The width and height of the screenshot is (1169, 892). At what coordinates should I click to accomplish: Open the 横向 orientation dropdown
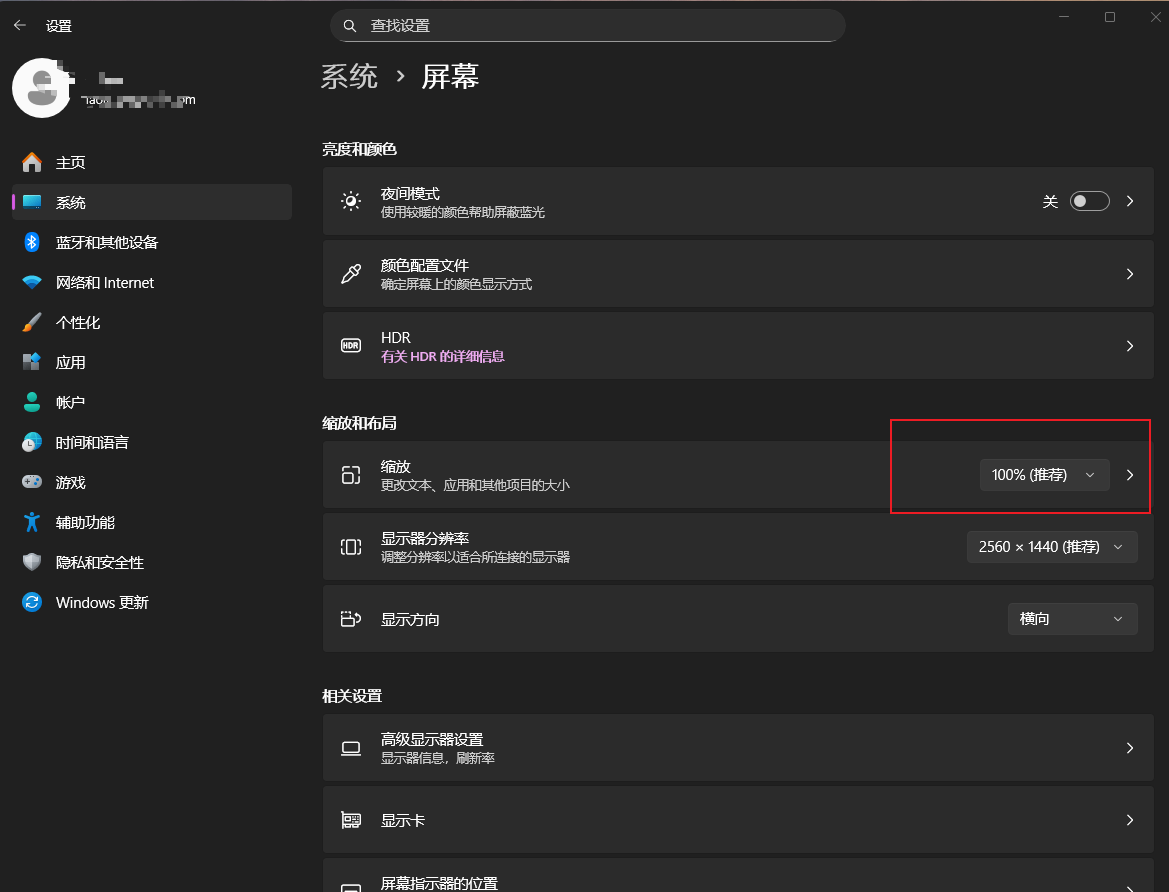1073,619
